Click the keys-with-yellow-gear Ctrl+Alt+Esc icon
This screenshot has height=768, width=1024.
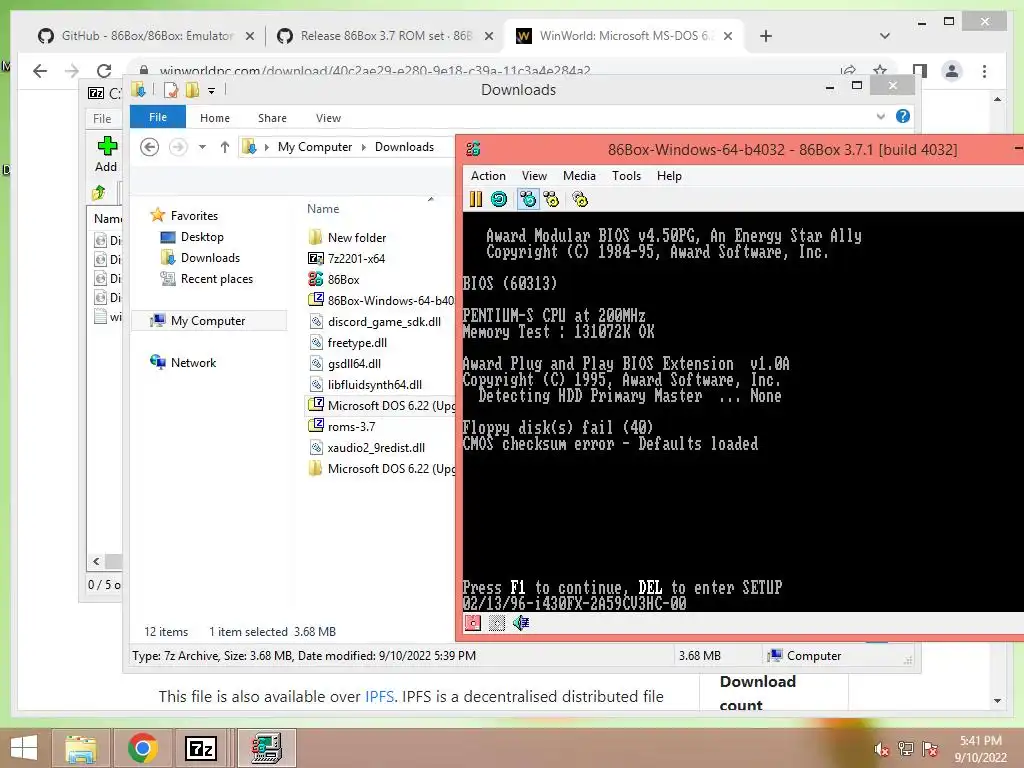(x=552, y=199)
